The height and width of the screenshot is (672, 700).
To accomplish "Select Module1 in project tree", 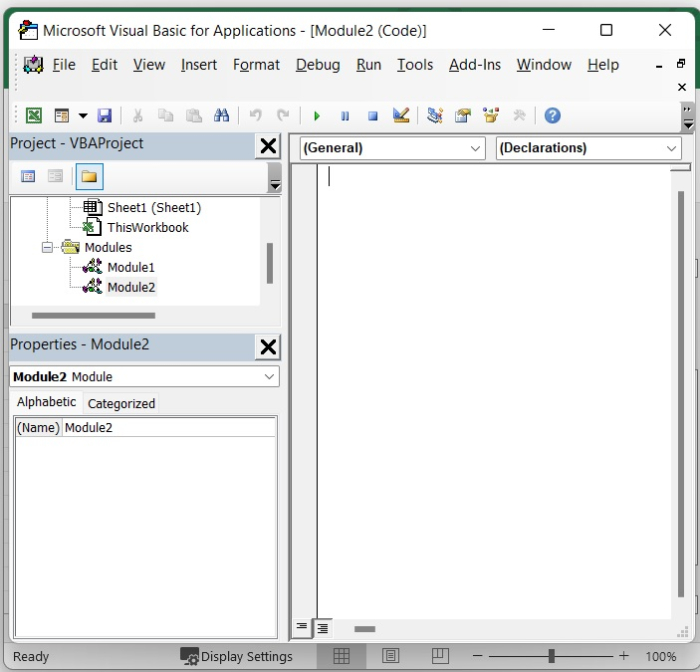I will 131,267.
